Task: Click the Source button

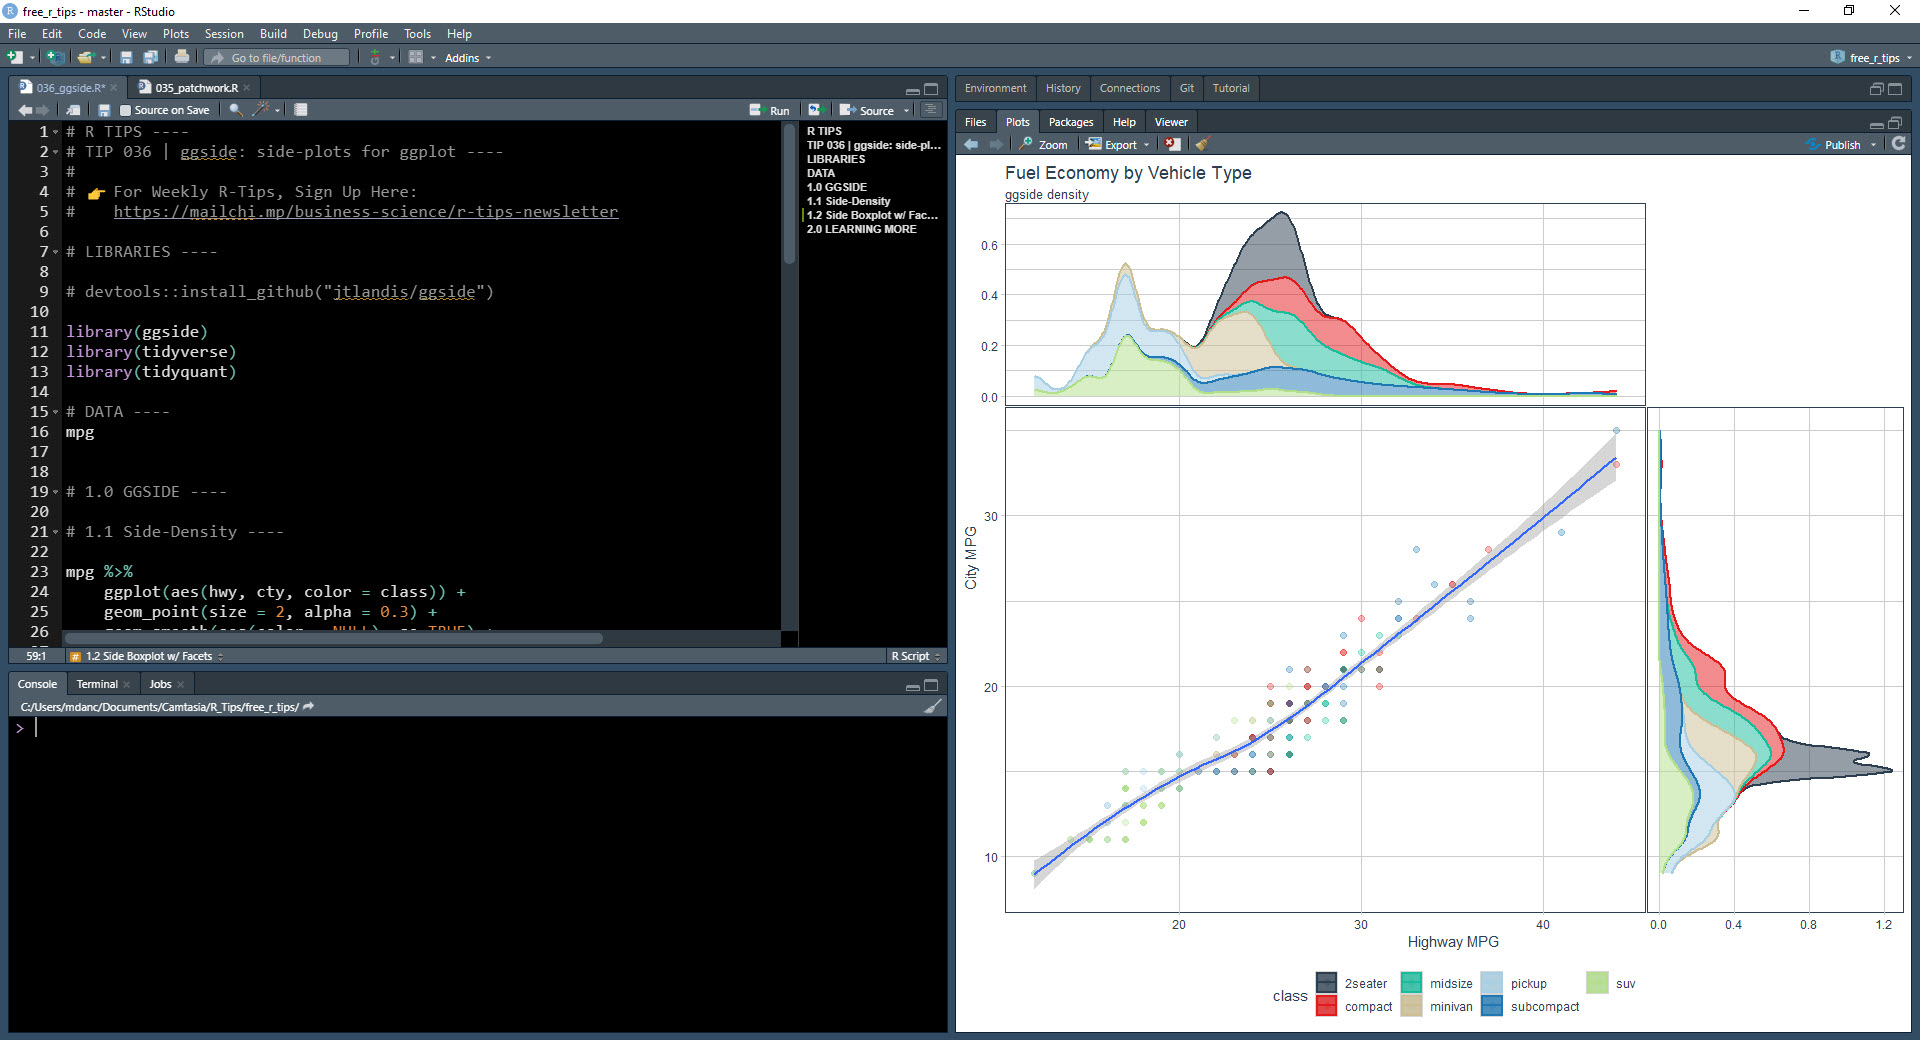Action: pyautogui.click(x=867, y=110)
